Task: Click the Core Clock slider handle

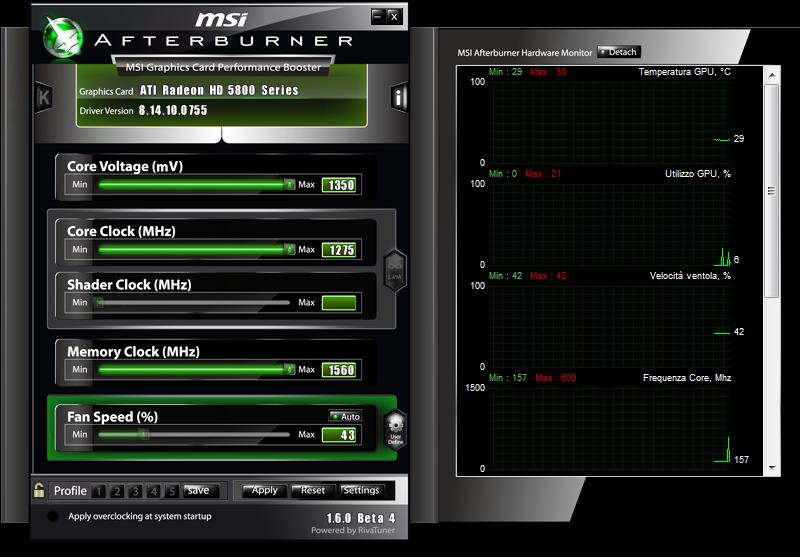Action: (290, 249)
